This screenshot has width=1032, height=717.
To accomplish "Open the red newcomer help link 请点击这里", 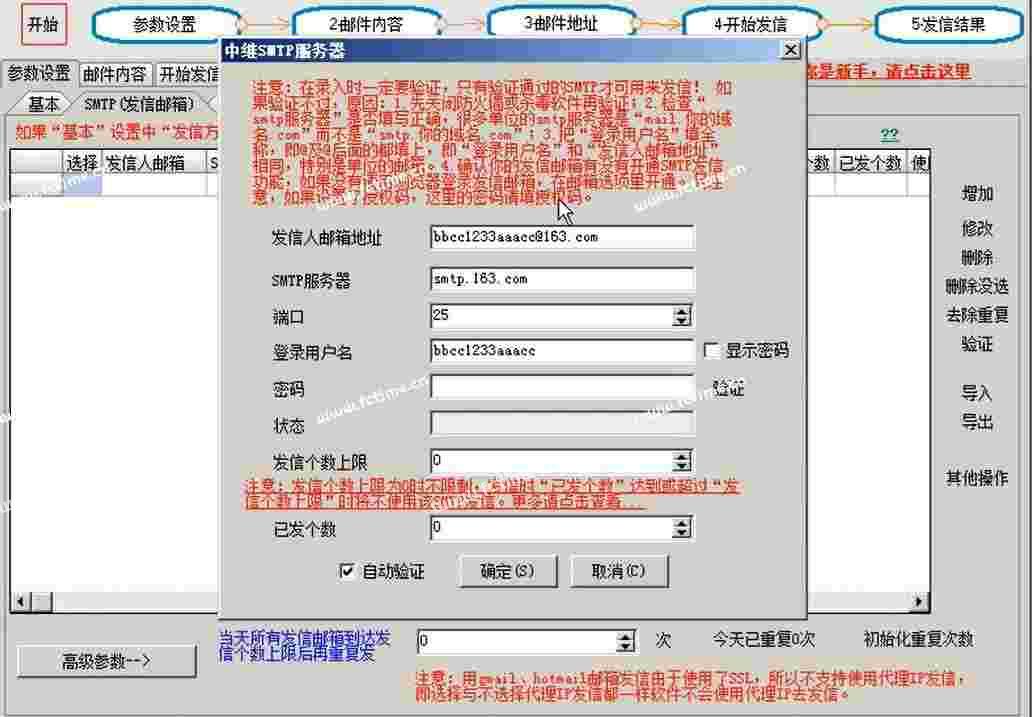I will tap(928, 72).
